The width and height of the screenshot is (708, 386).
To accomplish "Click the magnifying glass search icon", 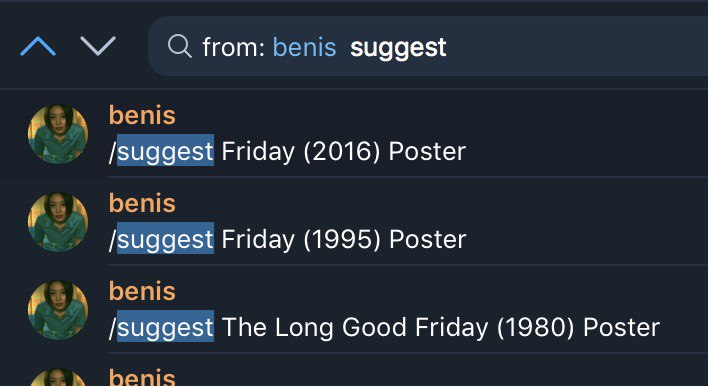I will pos(180,47).
